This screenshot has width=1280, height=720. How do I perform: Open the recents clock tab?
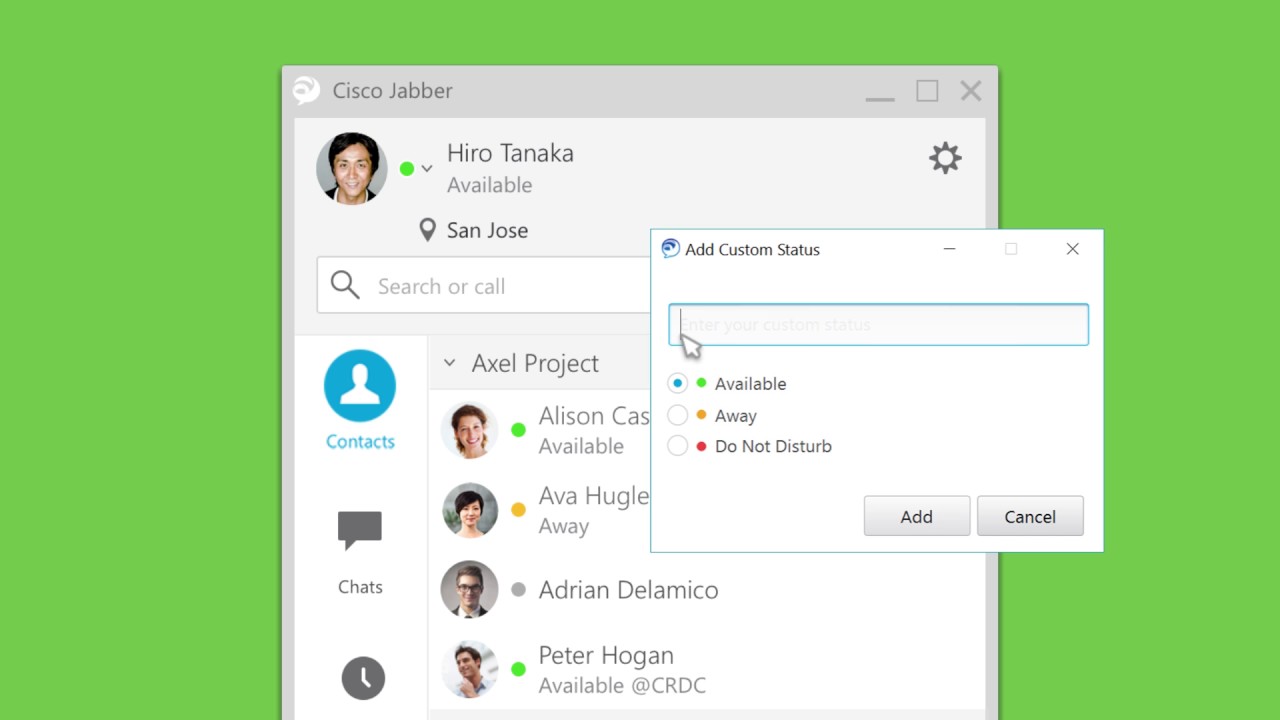(363, 678)
